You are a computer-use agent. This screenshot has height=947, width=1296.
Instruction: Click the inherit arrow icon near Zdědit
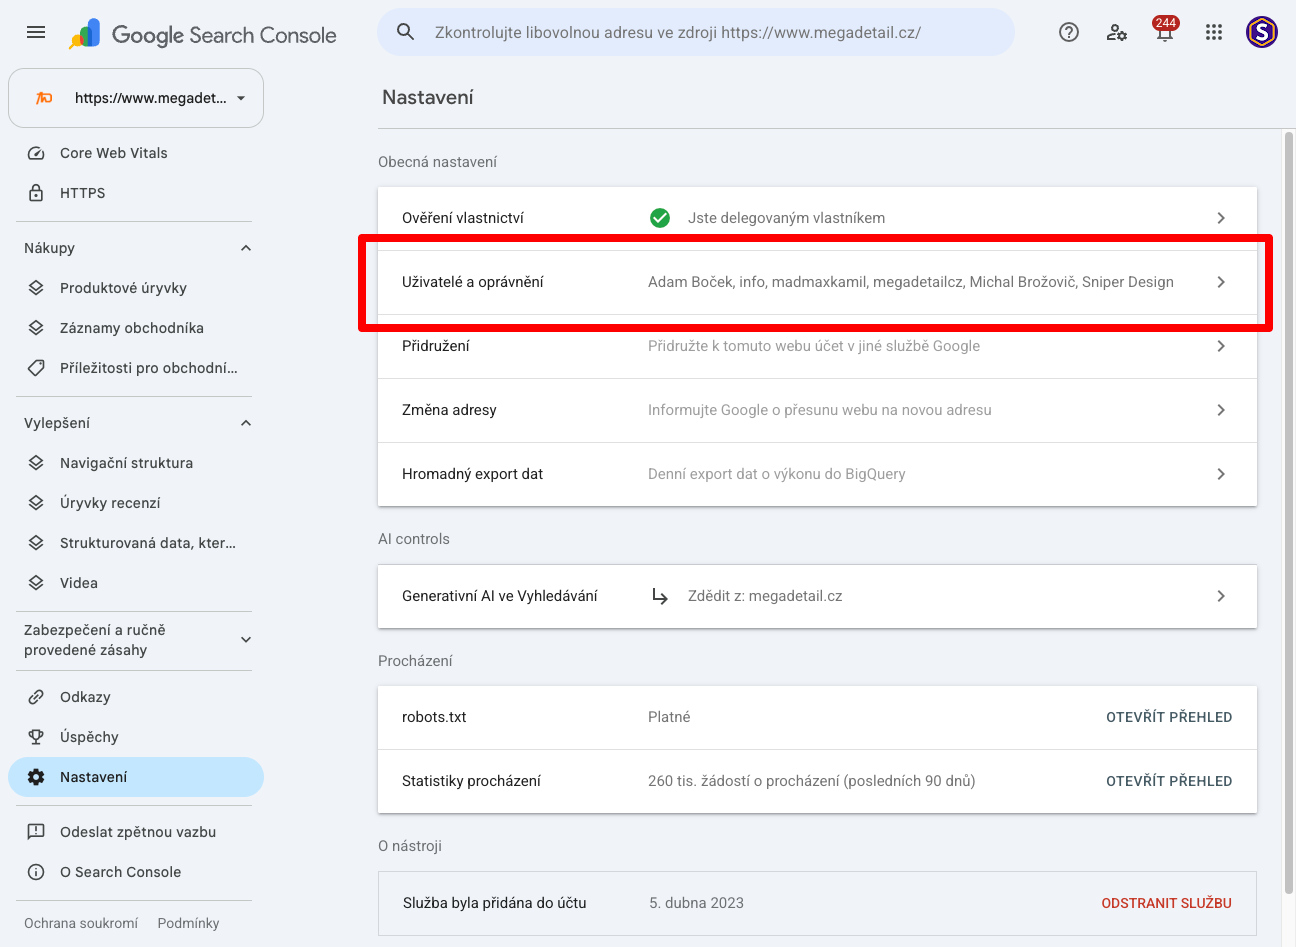coord(660,596)
